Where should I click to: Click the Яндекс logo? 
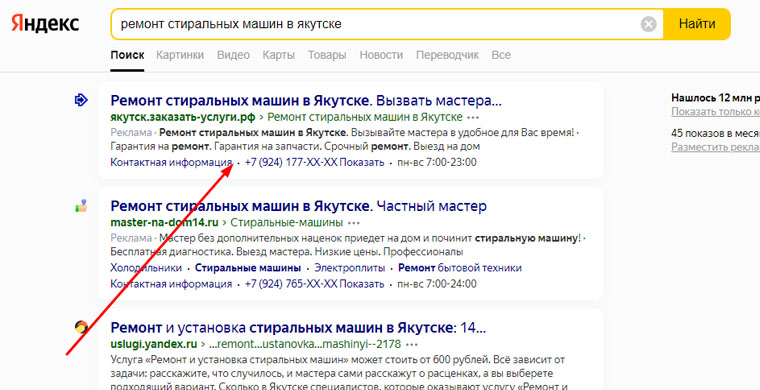click(x=45, y=24)
